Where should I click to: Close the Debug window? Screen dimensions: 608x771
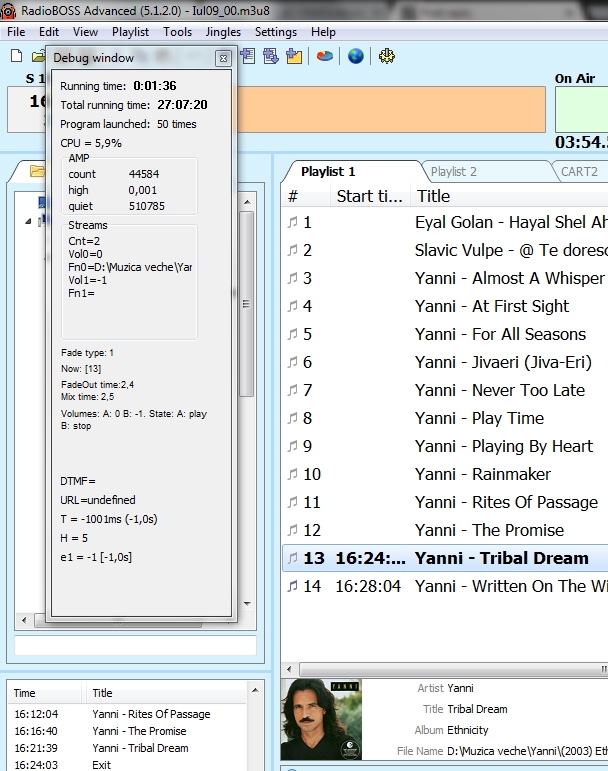point(223,59)
